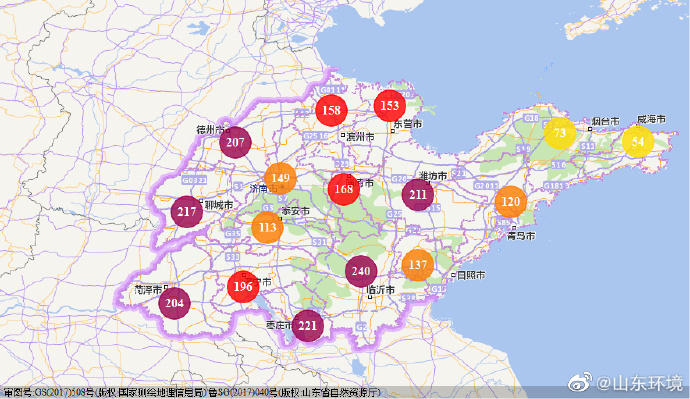Click the orange 120 marker near 青岛市

510,202
